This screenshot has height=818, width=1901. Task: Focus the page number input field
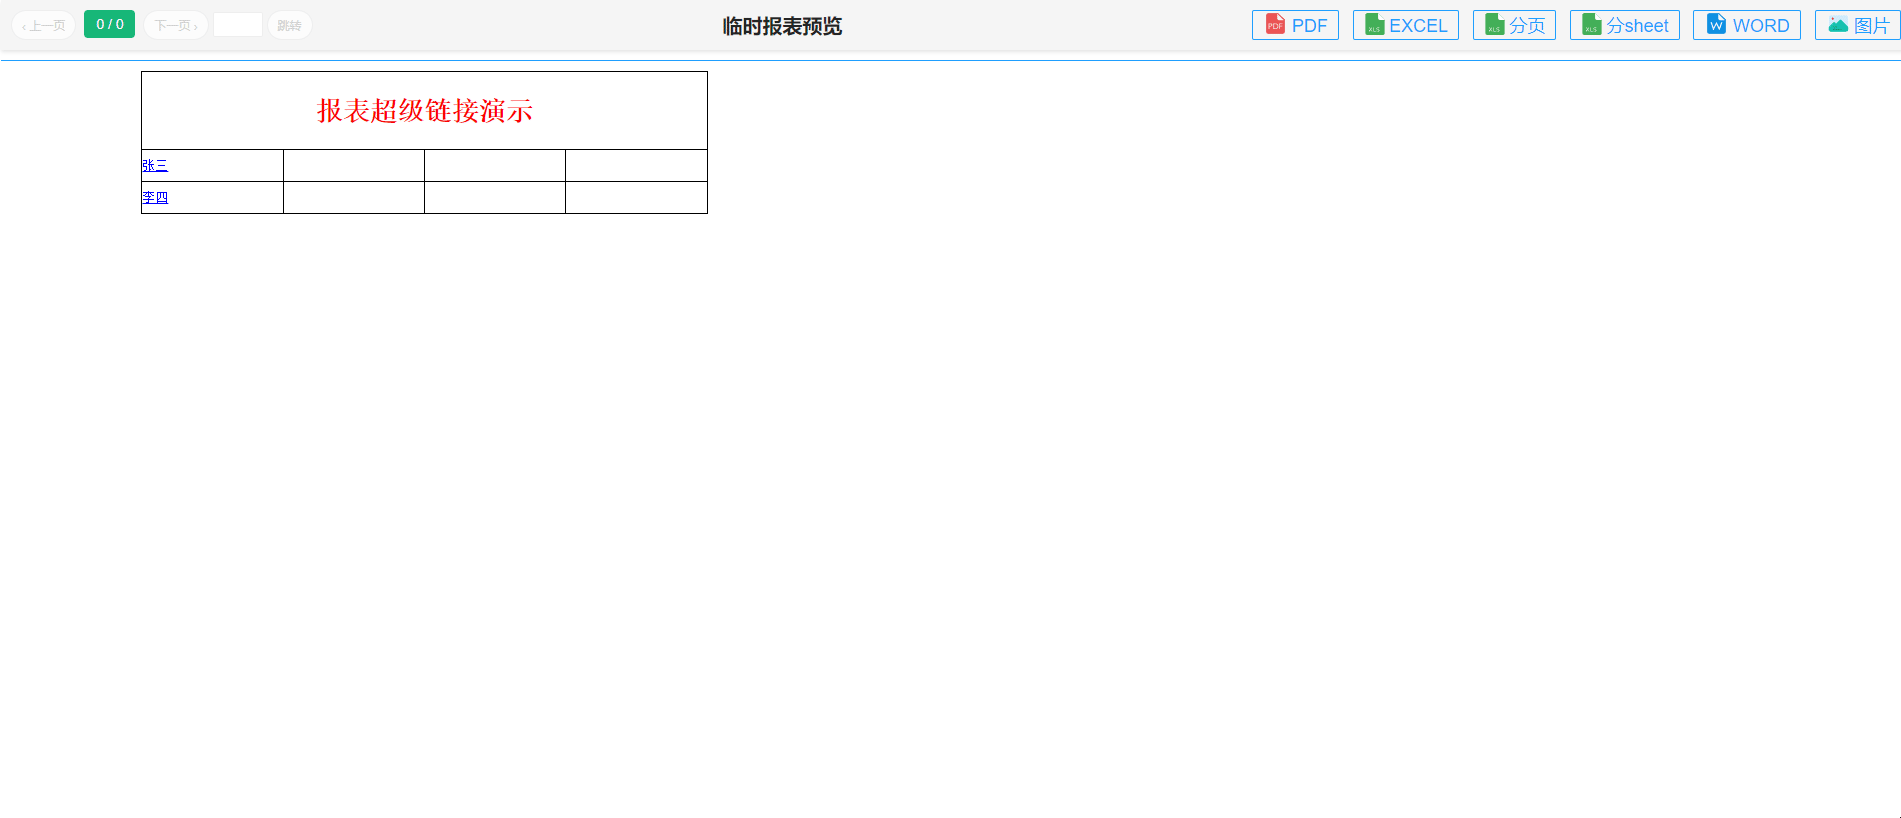click(x=238, y=25)
